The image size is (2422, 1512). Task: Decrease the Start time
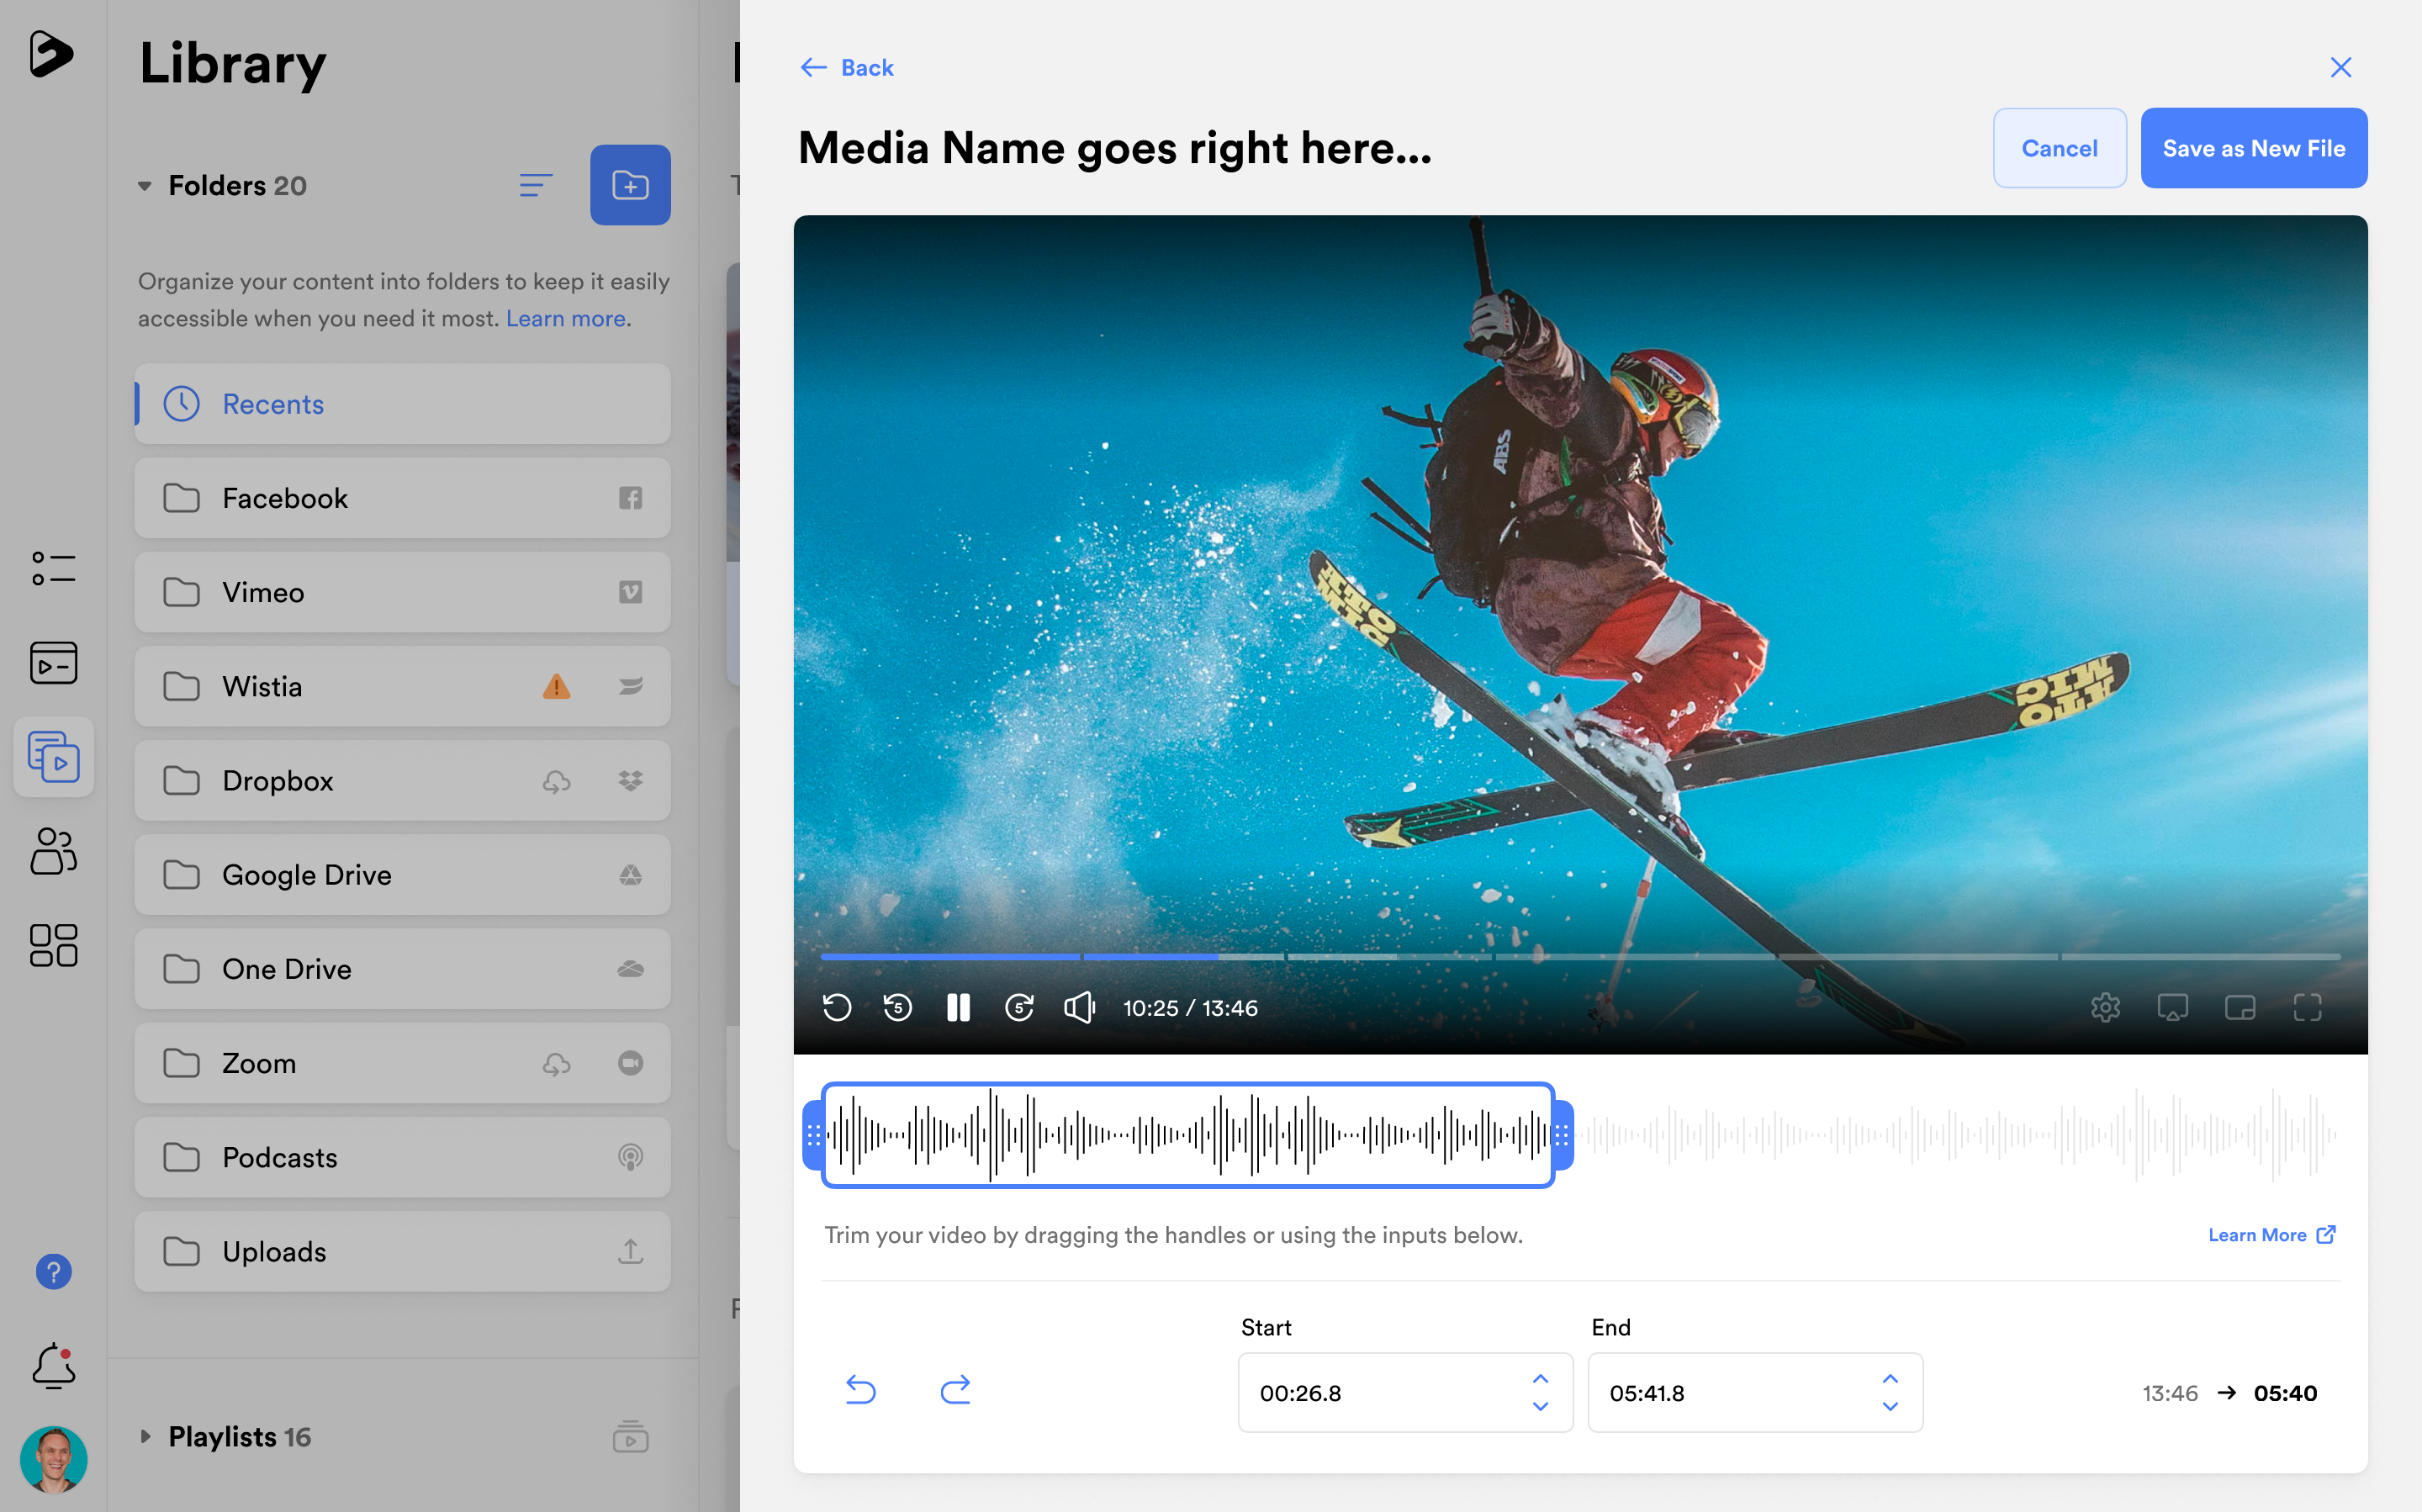1540,1407
